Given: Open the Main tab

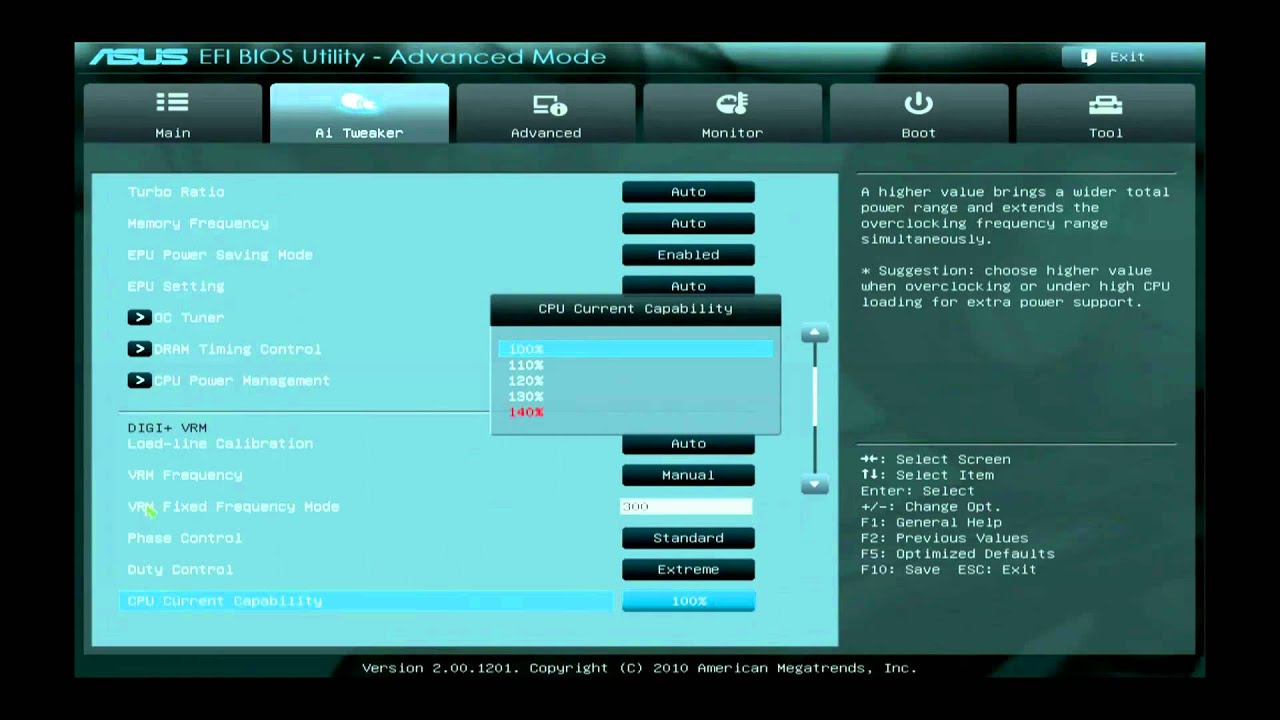Looking at the screenshot, I should tap(173, 113).
